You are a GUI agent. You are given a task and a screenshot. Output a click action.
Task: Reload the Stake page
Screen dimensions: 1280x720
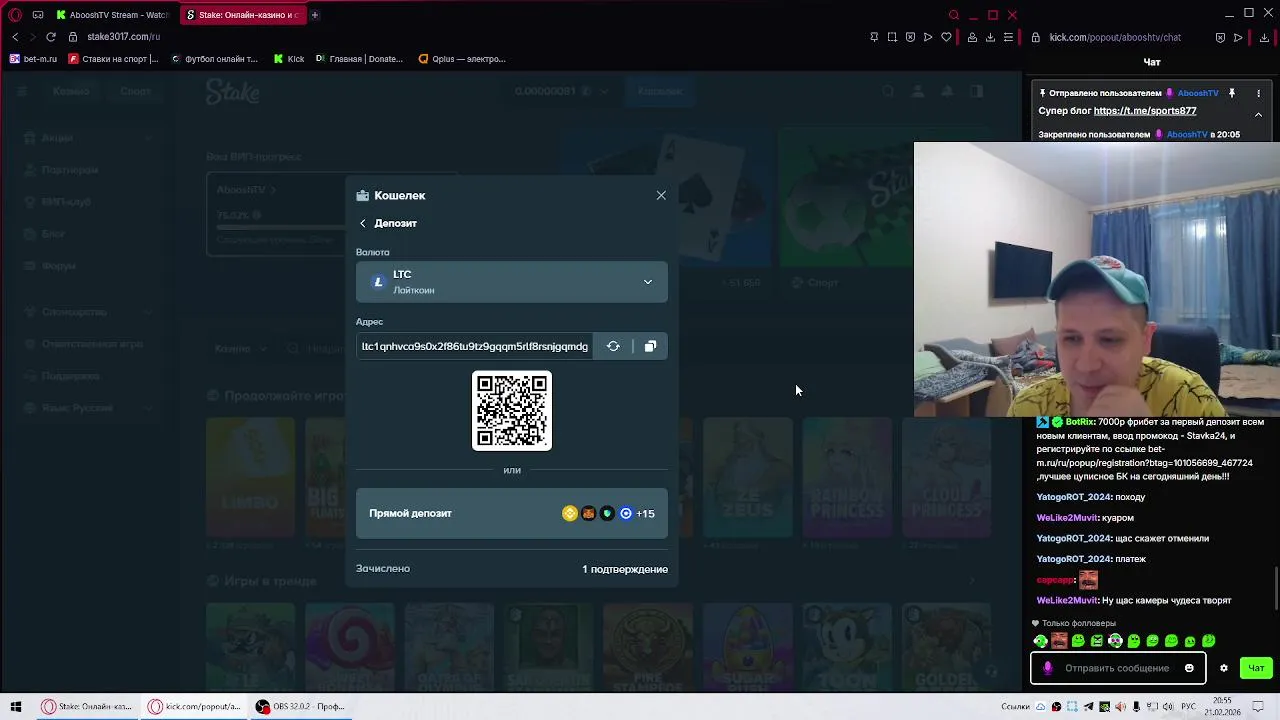pos(51,37)
